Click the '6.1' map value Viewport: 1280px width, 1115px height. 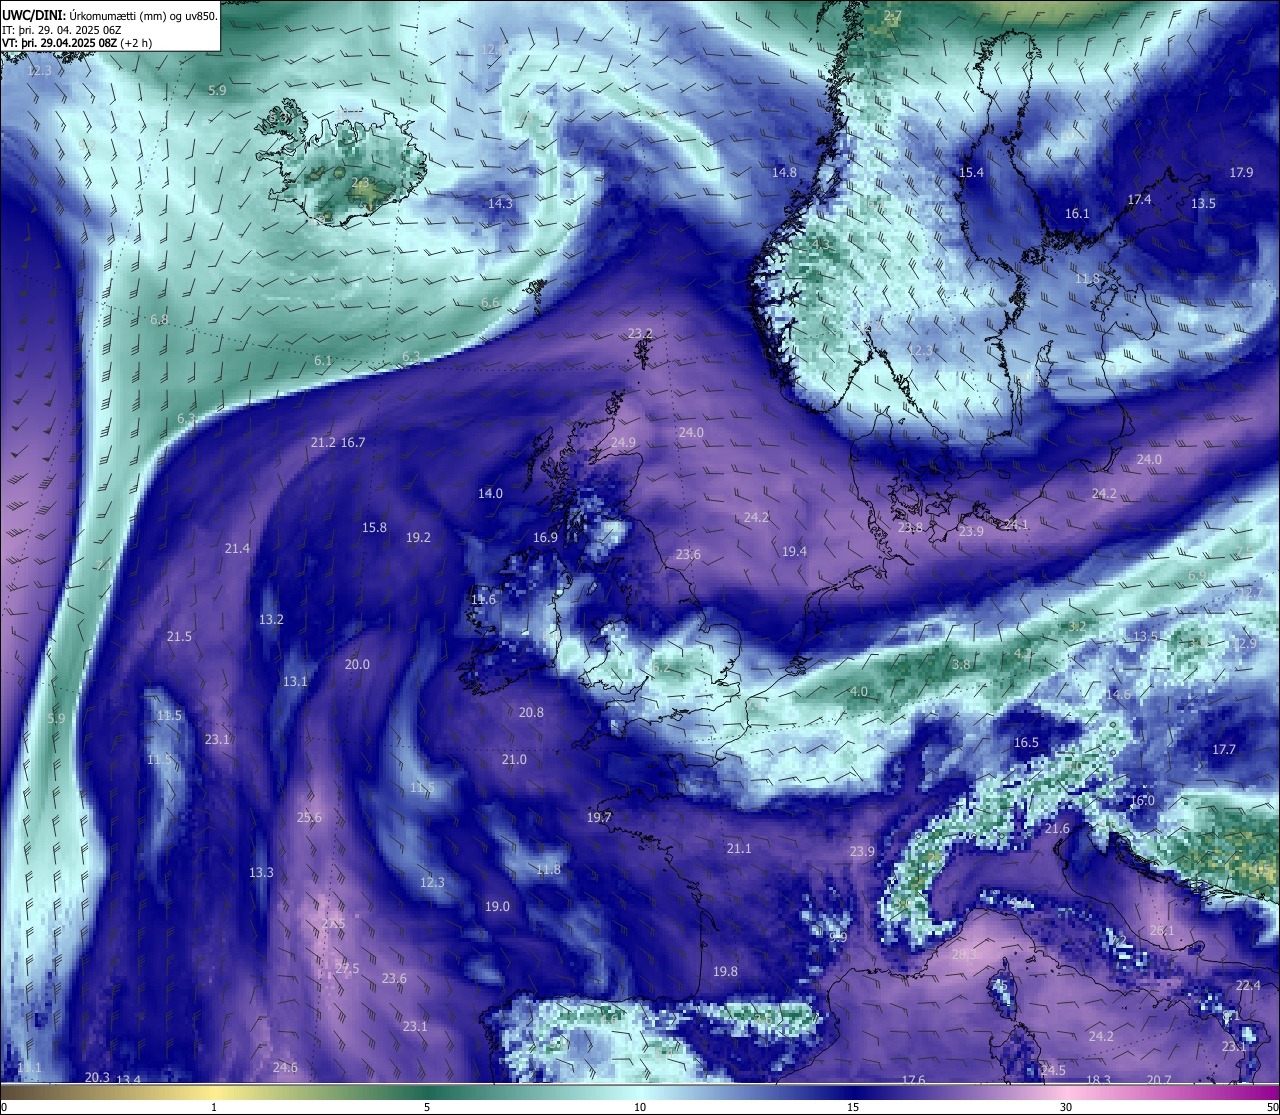(x=323, y=360)
